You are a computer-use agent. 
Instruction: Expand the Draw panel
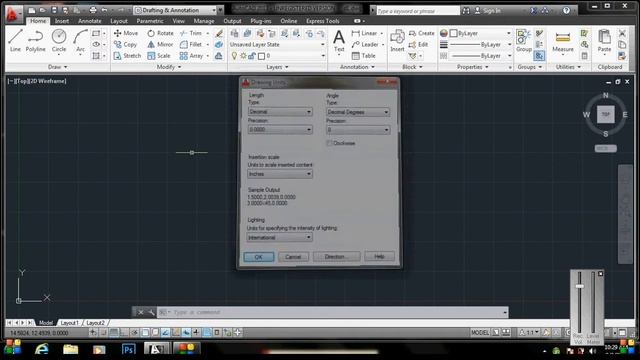click(x=58, y=67)
